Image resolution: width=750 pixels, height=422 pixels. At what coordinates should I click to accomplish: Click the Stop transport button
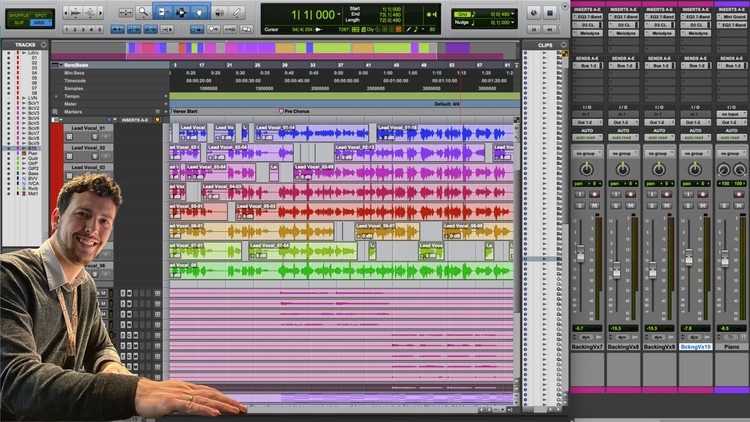pyautogui.click(x=550, y=13)
